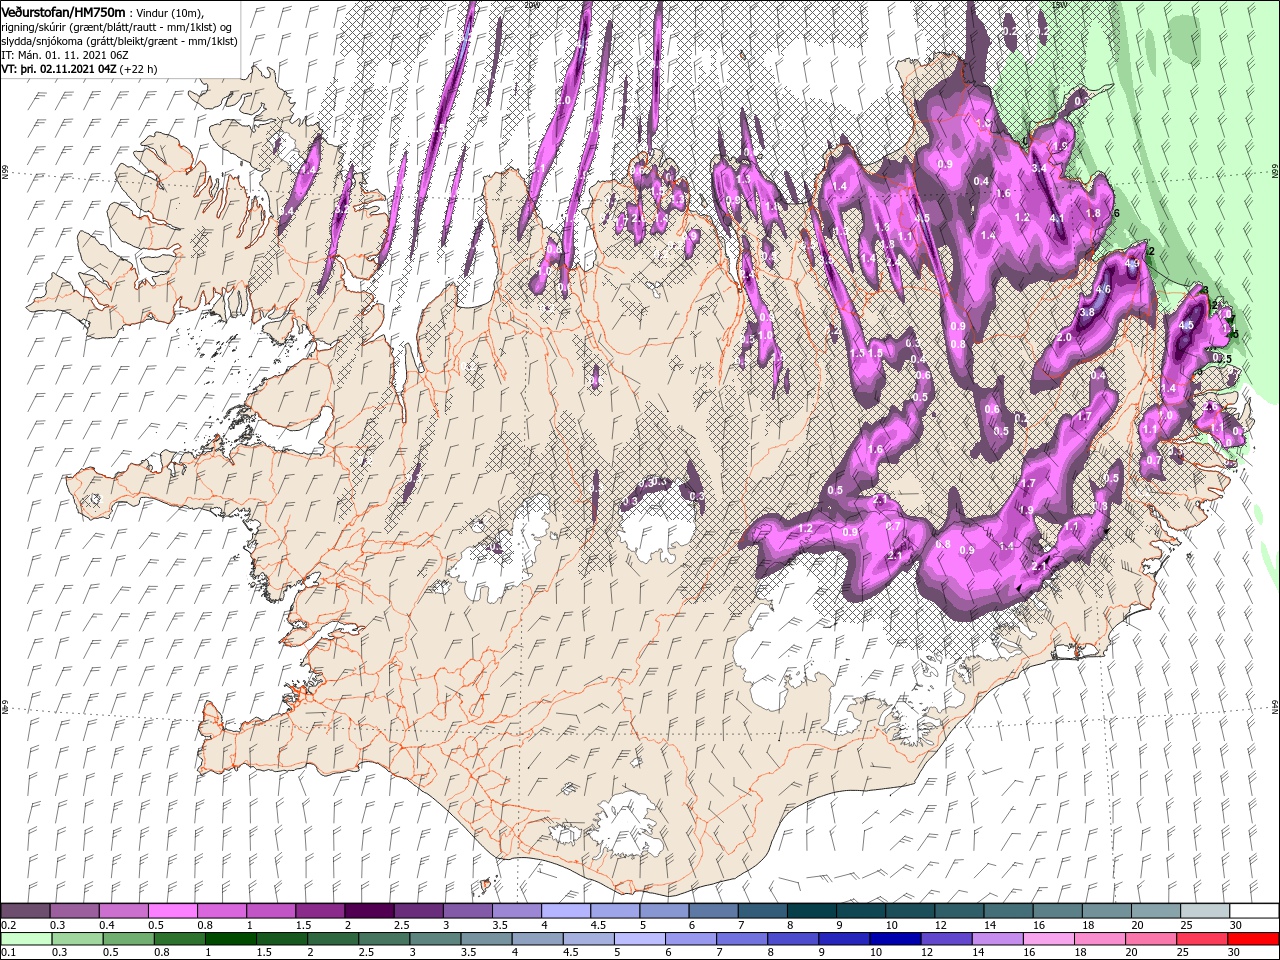The image size is (1280, 960).
Task: Click the 4–4.5 swatch in lower rain legend
Action: click(537, 939)
